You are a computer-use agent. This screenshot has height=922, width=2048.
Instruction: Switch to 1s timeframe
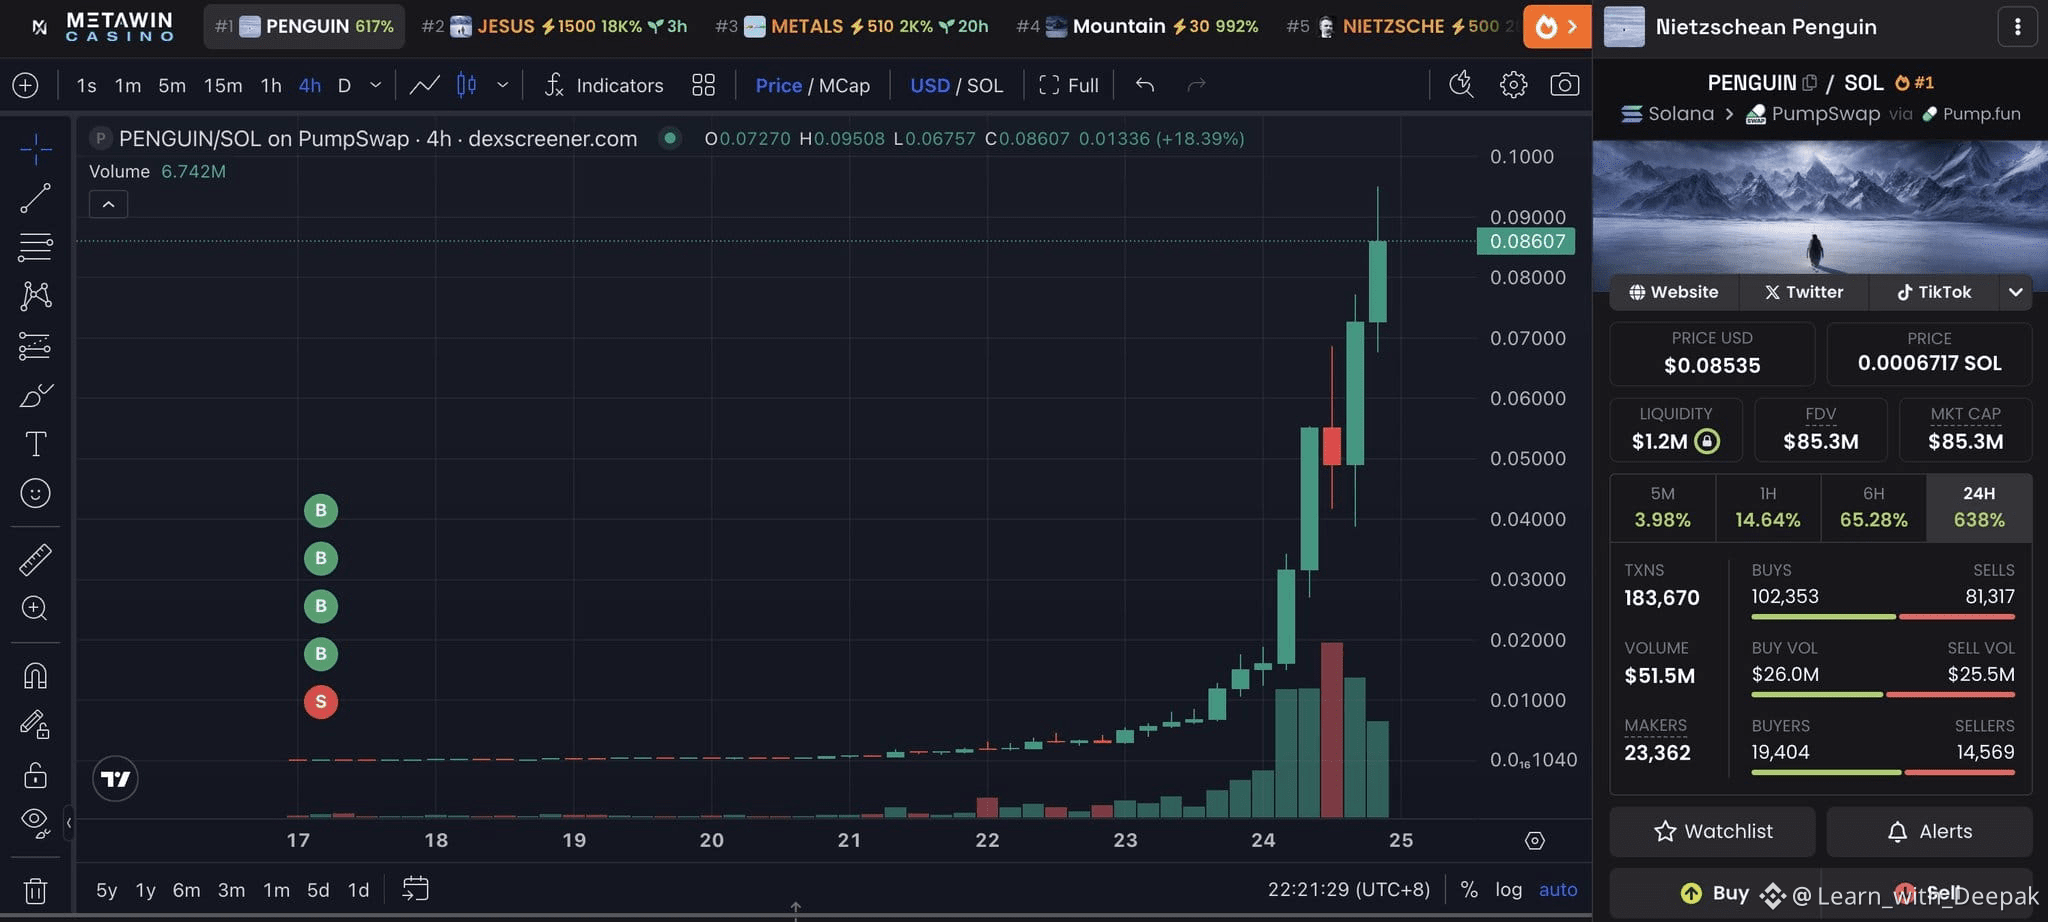[87, 86]
